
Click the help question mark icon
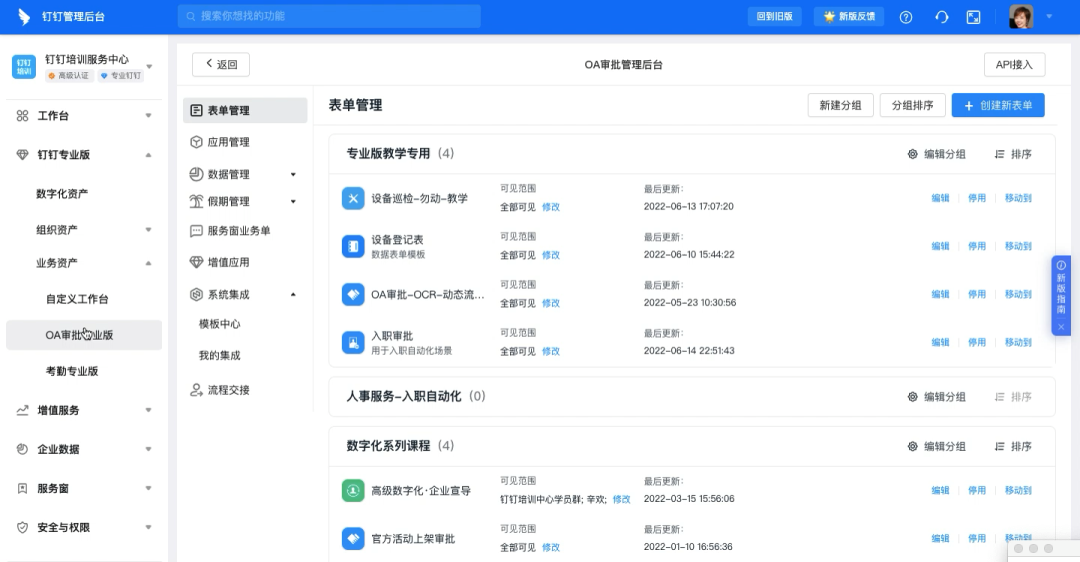click(x=906, y=17)
